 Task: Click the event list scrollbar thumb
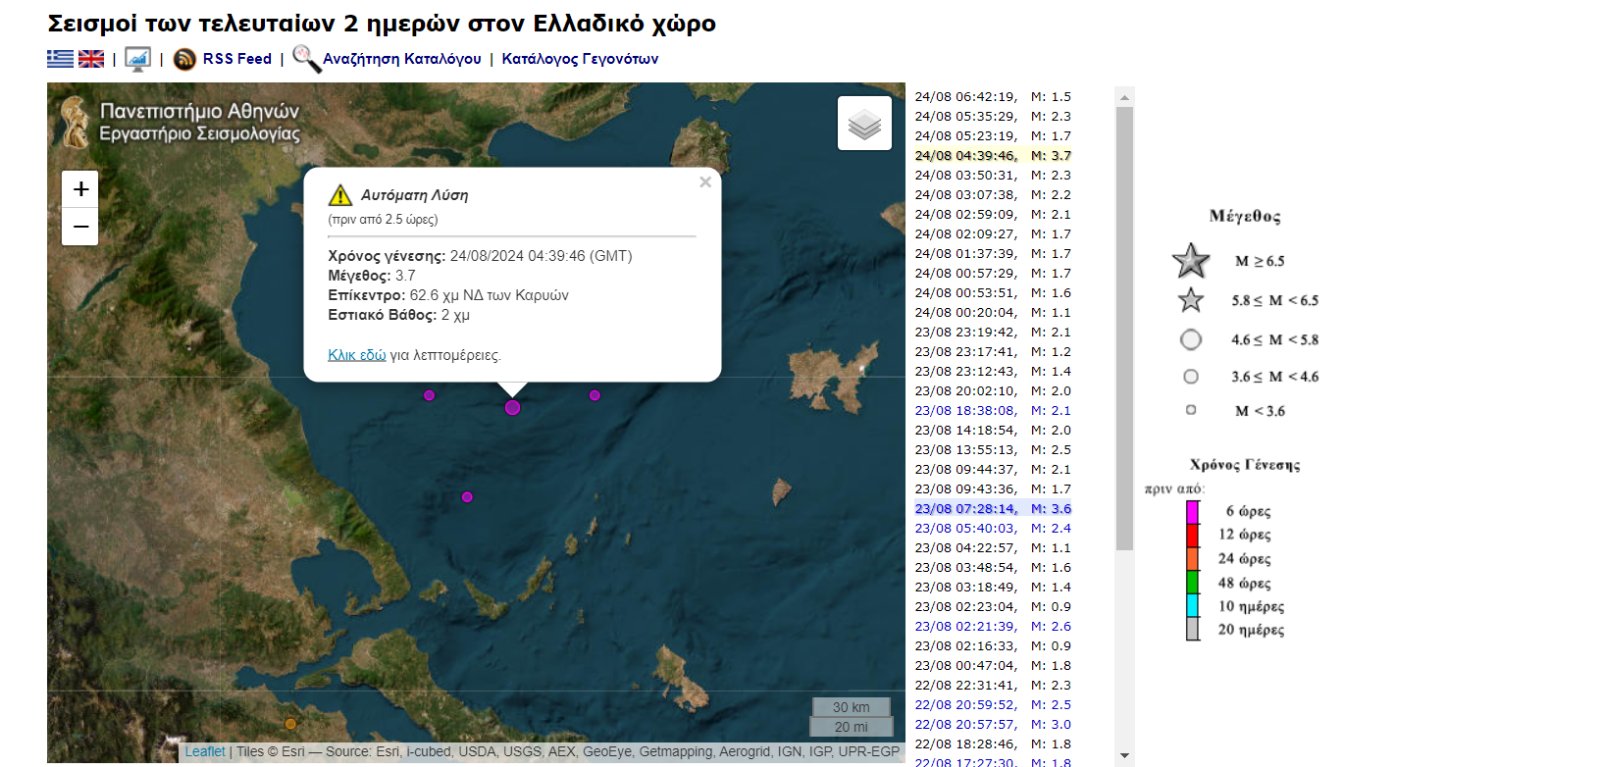click(x=1124, y=328)
